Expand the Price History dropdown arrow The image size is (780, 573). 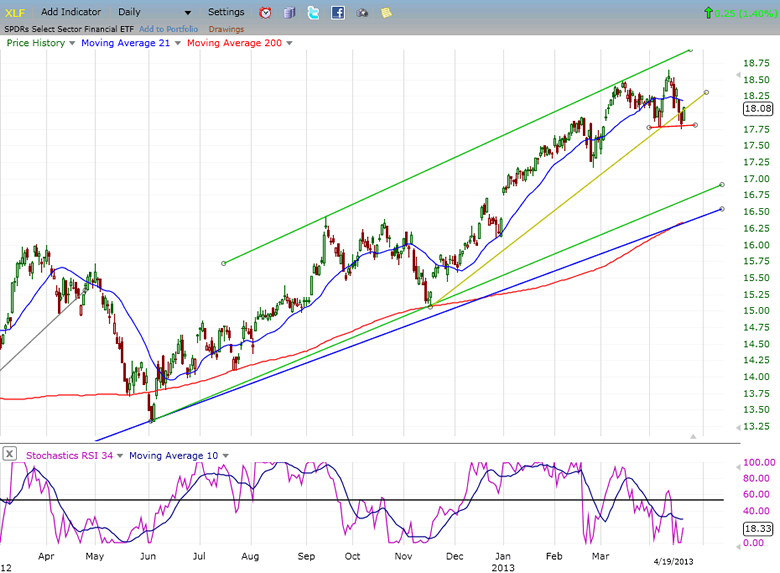tap(72, 43)
